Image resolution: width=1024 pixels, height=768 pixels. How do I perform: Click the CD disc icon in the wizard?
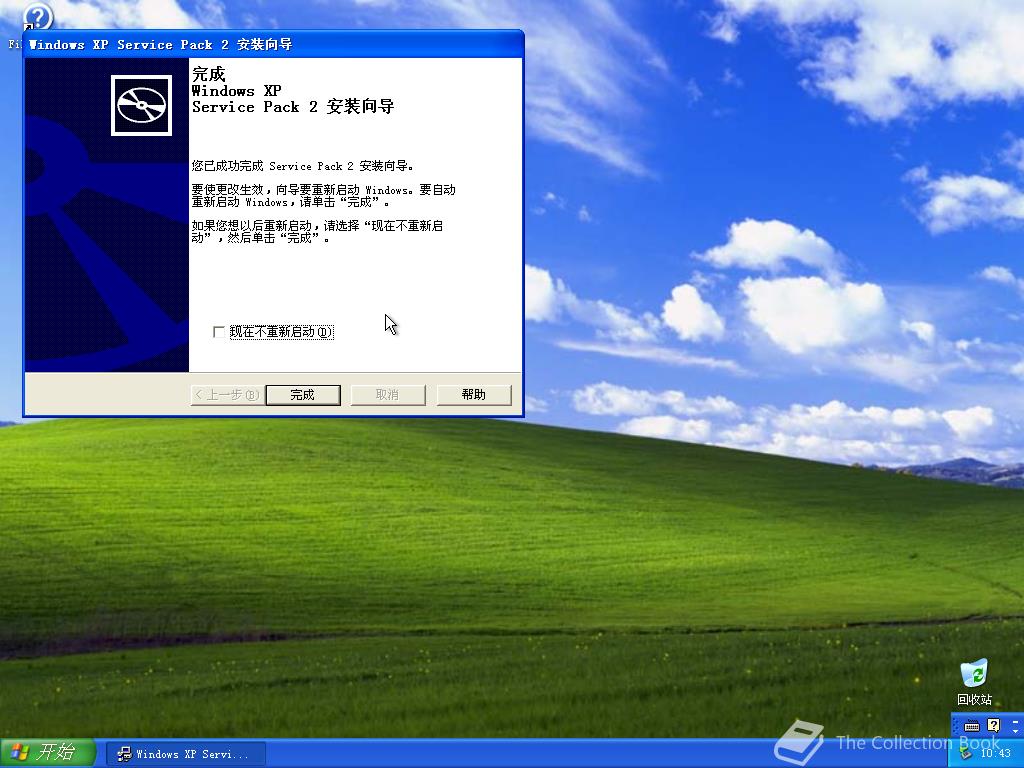141,105
